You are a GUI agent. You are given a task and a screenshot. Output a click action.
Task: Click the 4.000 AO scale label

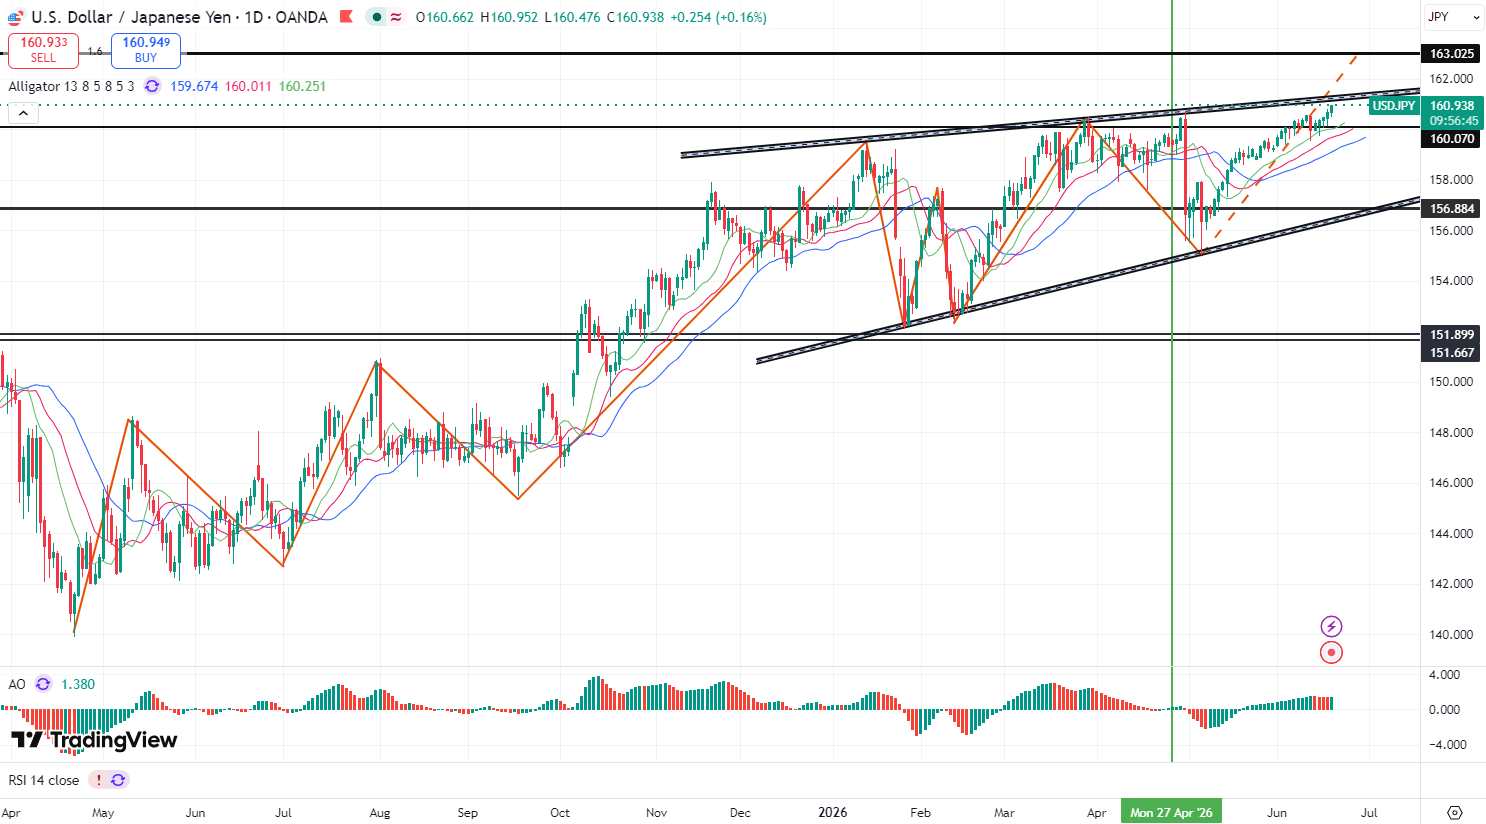point(1444,675)
